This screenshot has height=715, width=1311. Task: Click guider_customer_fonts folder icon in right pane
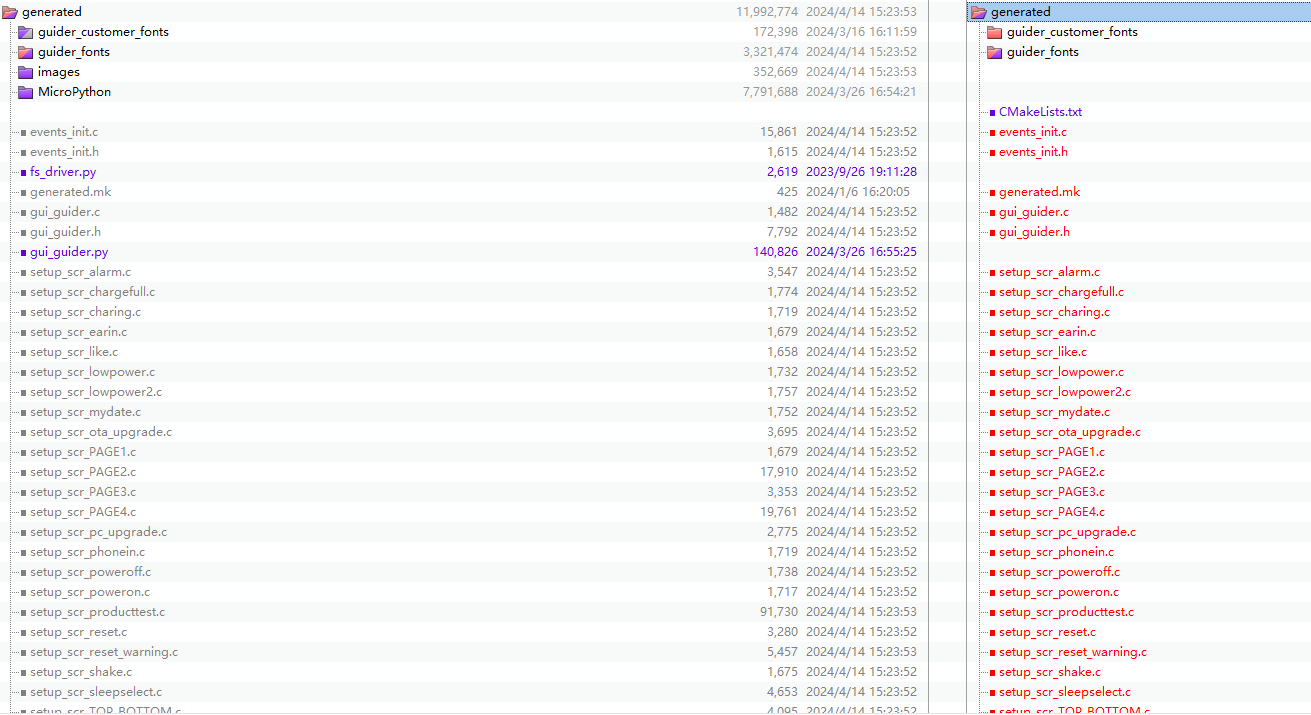click(995, 32)
